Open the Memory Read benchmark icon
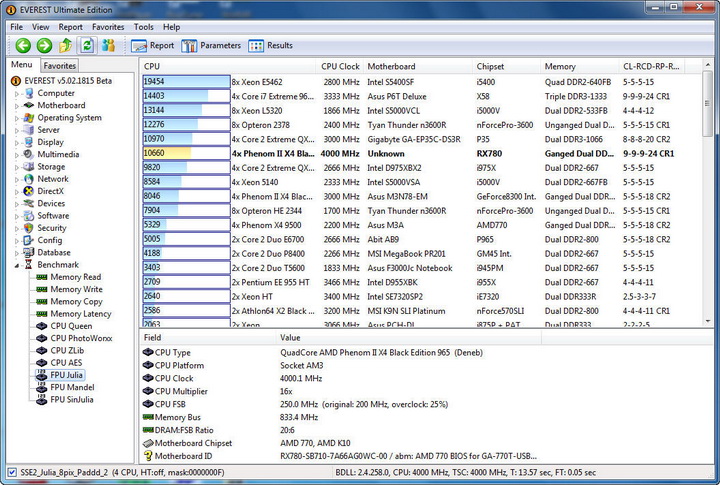This screenshot has width=720, height=485. pyautogui.click(x=42, y=277)
